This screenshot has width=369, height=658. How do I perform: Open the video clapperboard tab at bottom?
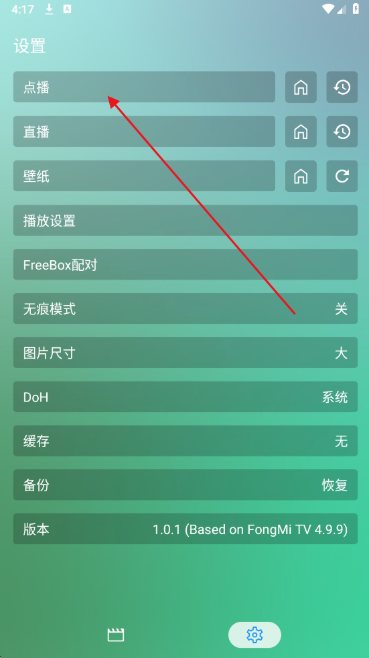click(x=115, y=634)
